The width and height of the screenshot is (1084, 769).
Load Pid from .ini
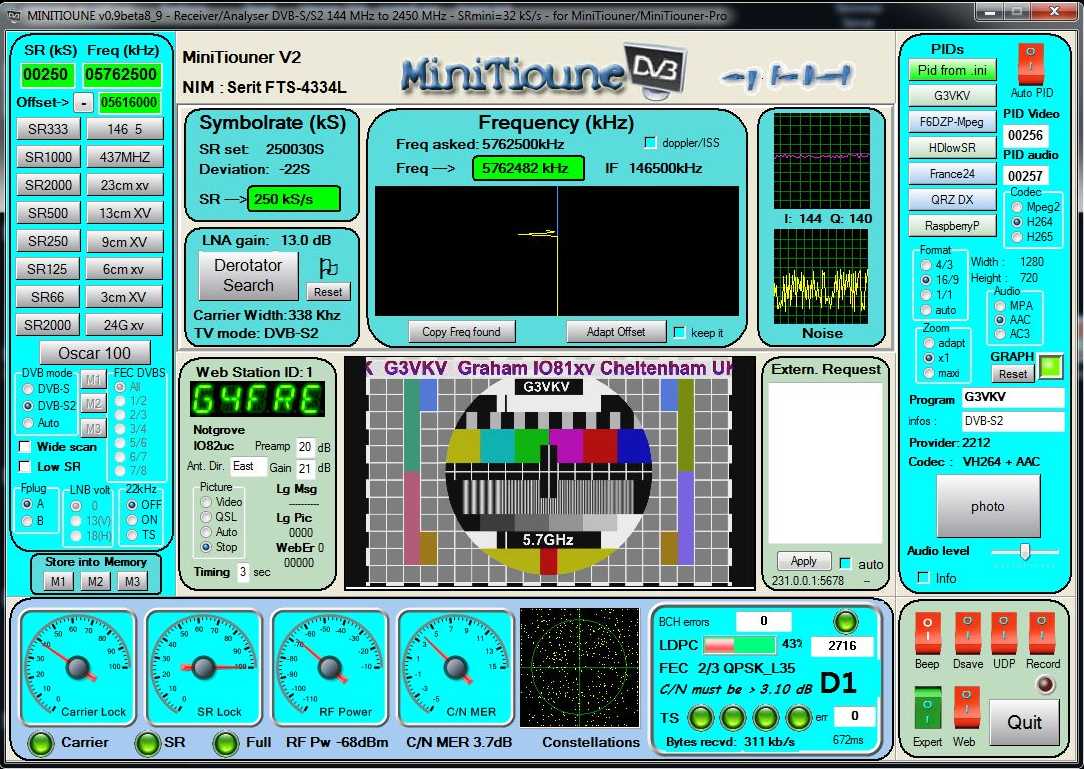pos(952,71)
